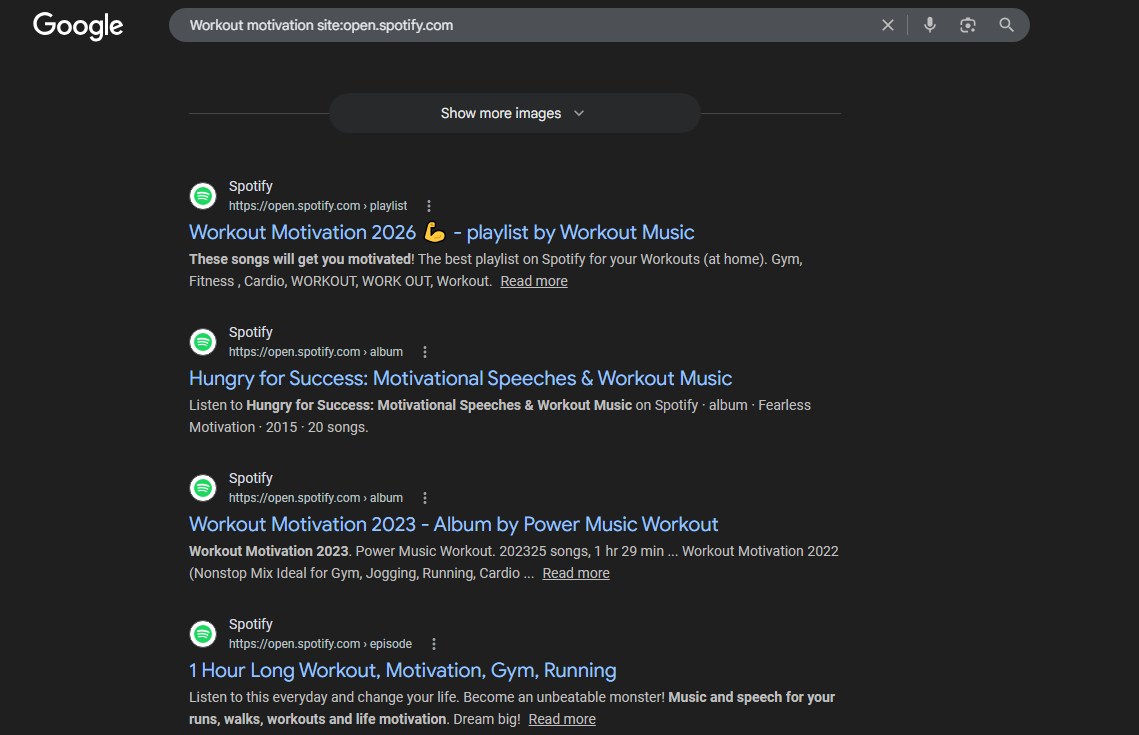Click Spotify site name above the playlist result
Screen dimensions: 1139x735
251,187
